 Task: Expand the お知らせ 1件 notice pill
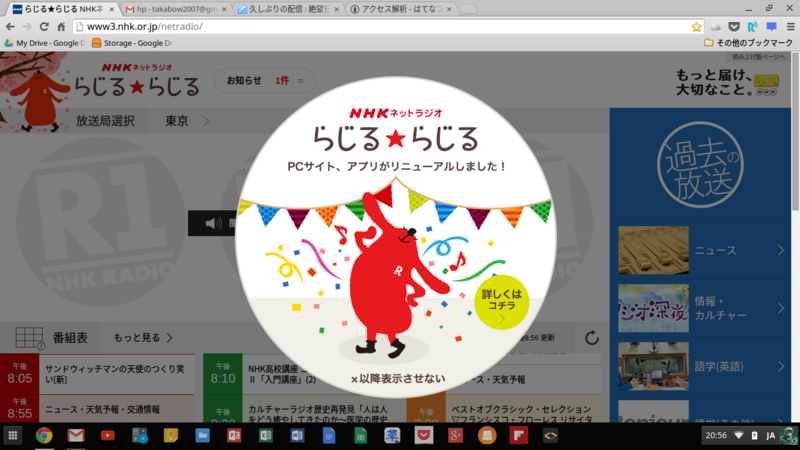click(x=265, y=81)
